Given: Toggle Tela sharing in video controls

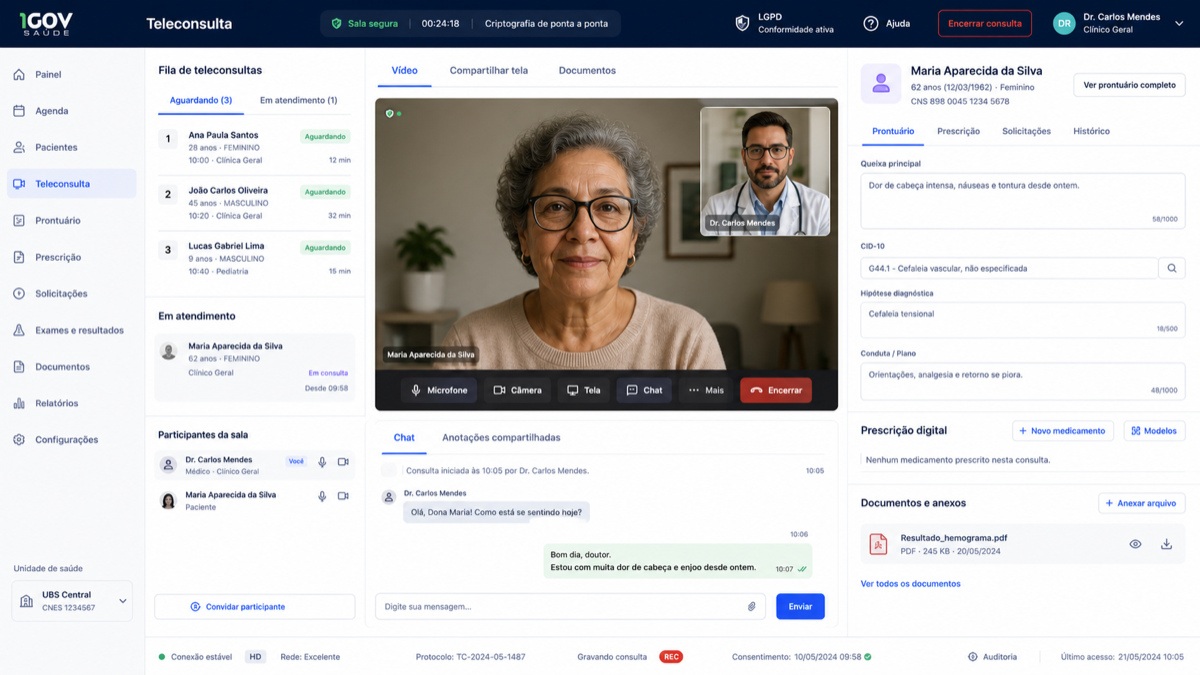Looking at the screenshot, I should [584, 390].
